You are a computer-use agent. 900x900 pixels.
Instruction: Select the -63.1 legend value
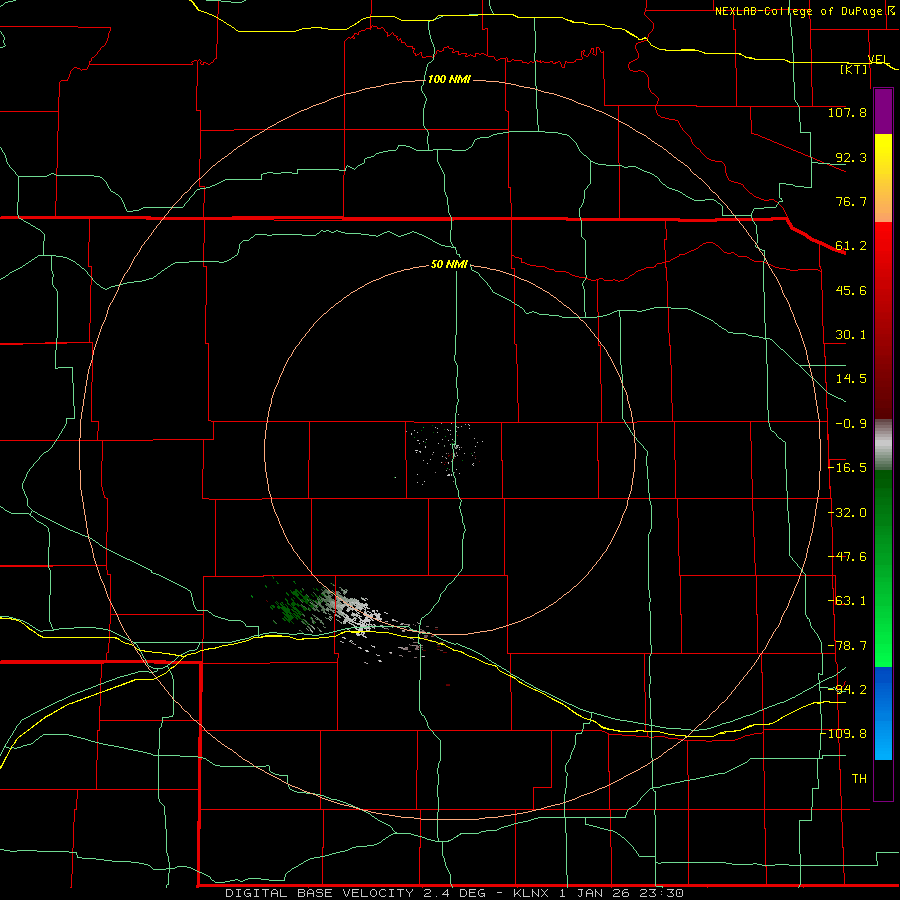[847, 601]
